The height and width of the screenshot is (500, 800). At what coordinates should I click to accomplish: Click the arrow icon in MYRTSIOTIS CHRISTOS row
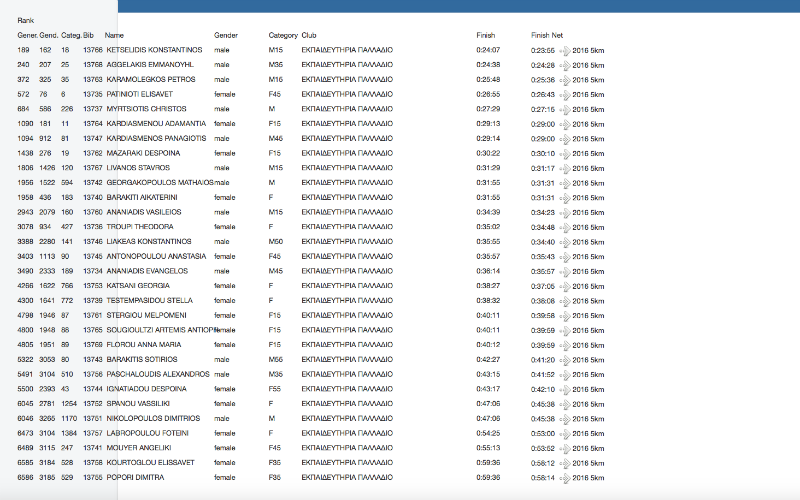point(565,110)
